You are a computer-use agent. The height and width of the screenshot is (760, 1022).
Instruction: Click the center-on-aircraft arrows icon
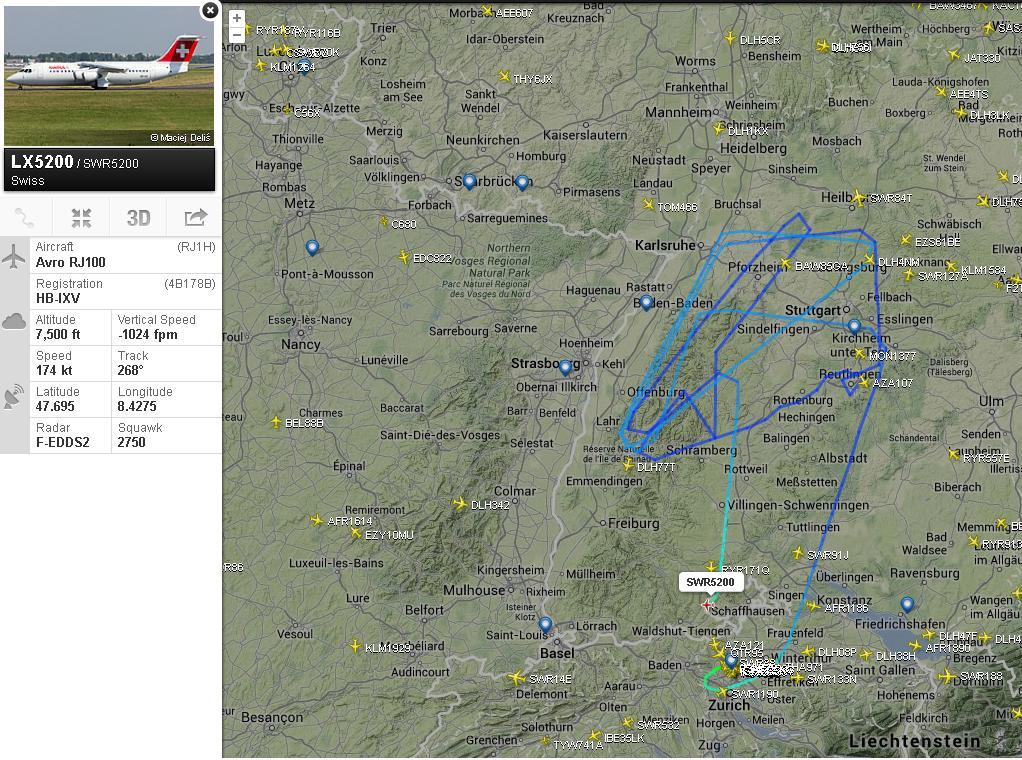[x=81, y=218]
